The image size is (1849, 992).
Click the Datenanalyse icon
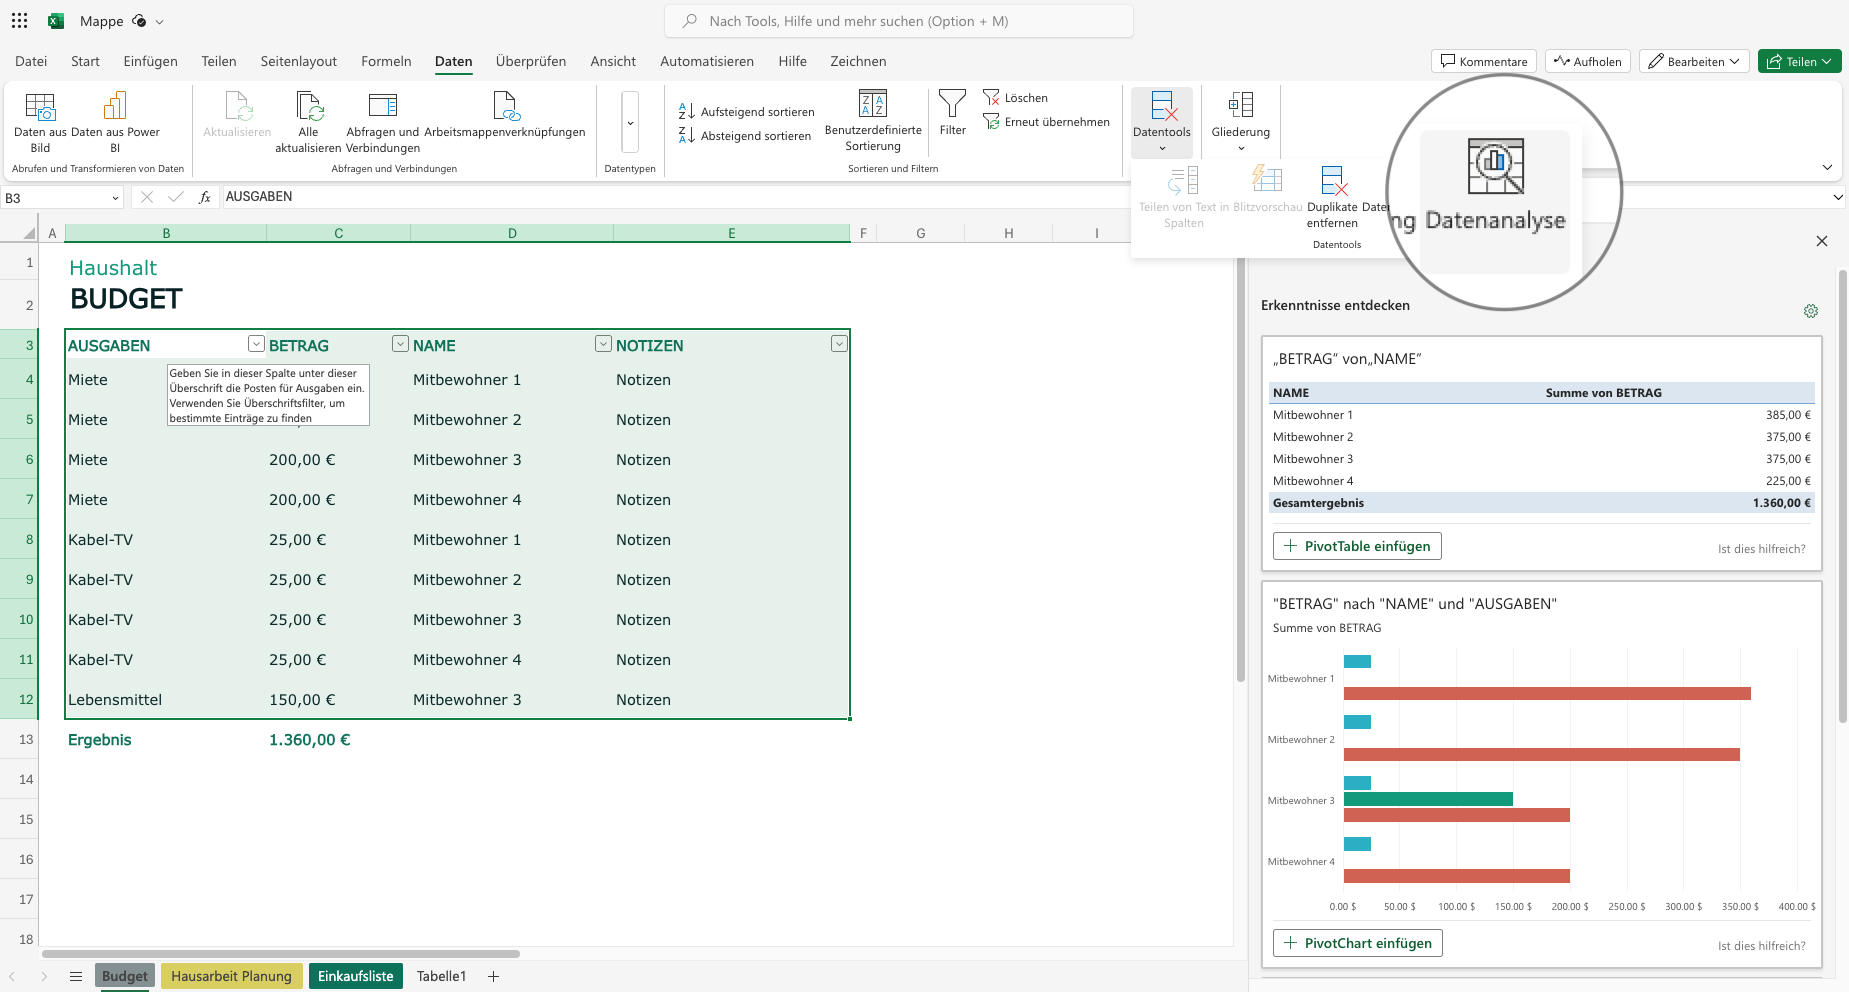tap(1495, 167)
